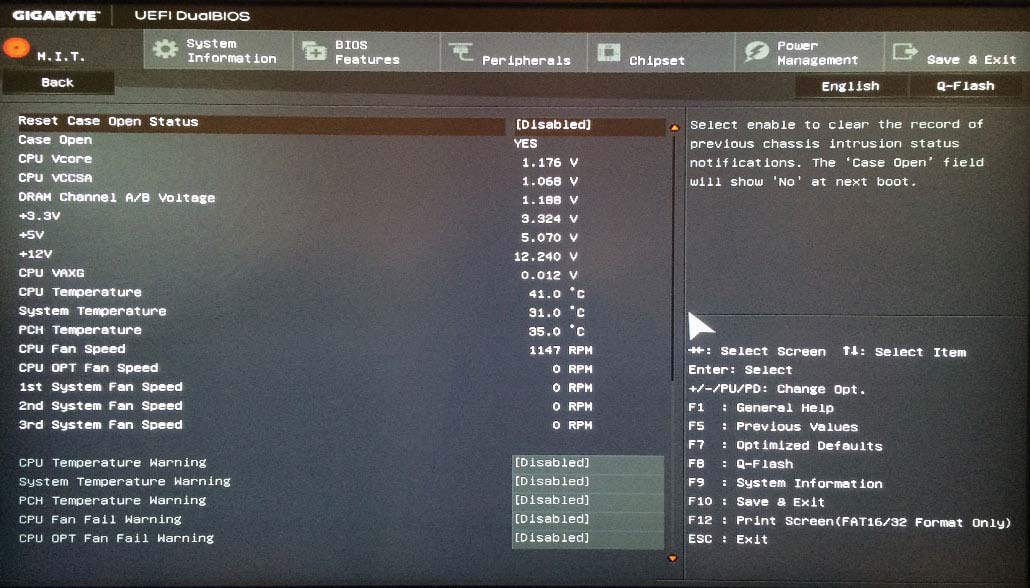
Task: Click the F9 System Information help line
Action: (x=785, y=483)
